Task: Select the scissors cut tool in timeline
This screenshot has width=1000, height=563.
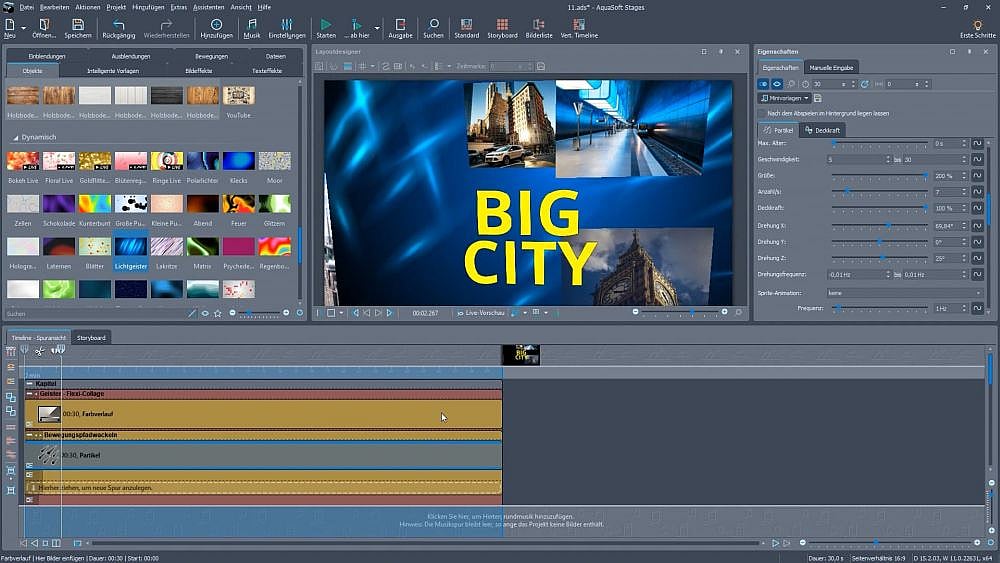Action: 40,350
